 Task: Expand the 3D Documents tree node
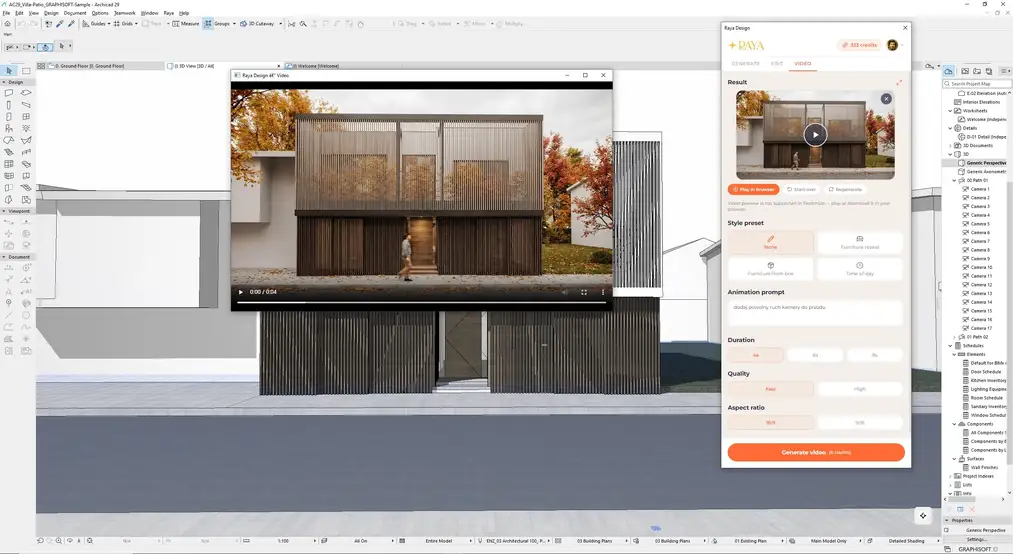click(x=950, y=145)
